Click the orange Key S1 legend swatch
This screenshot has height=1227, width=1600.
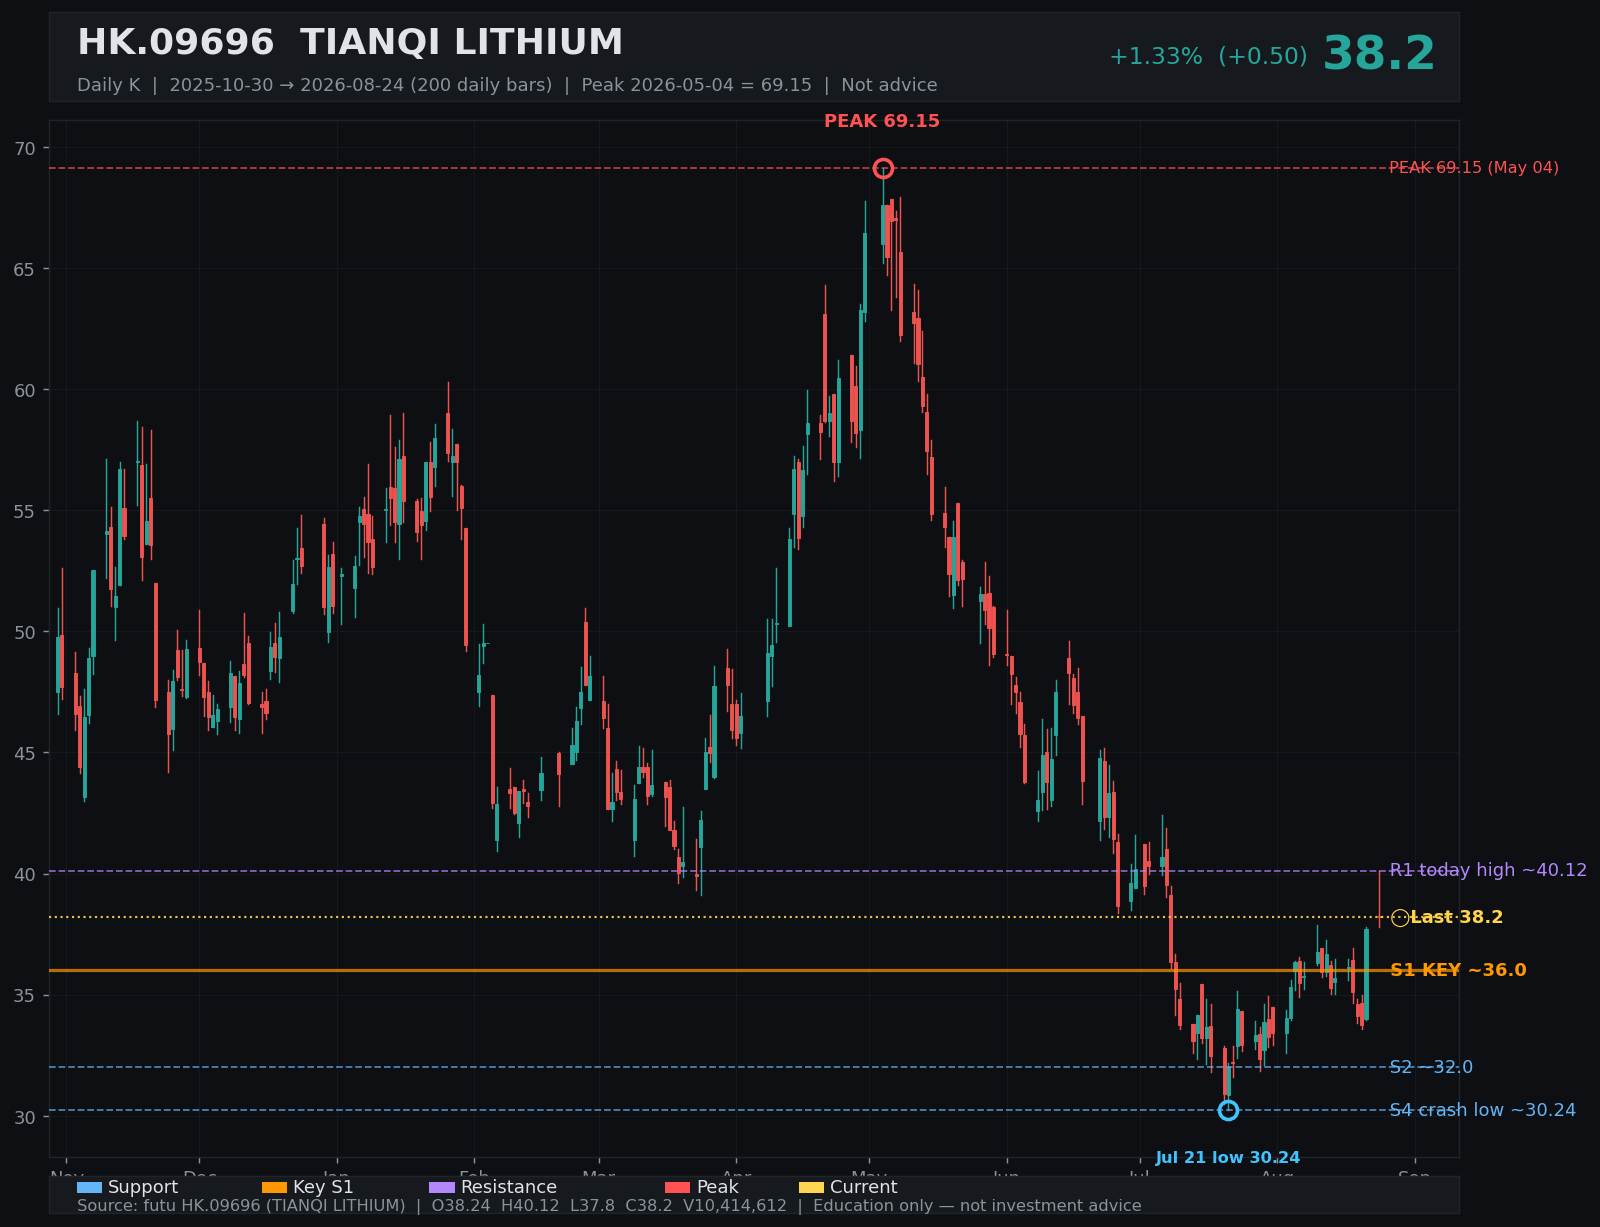274,1187
